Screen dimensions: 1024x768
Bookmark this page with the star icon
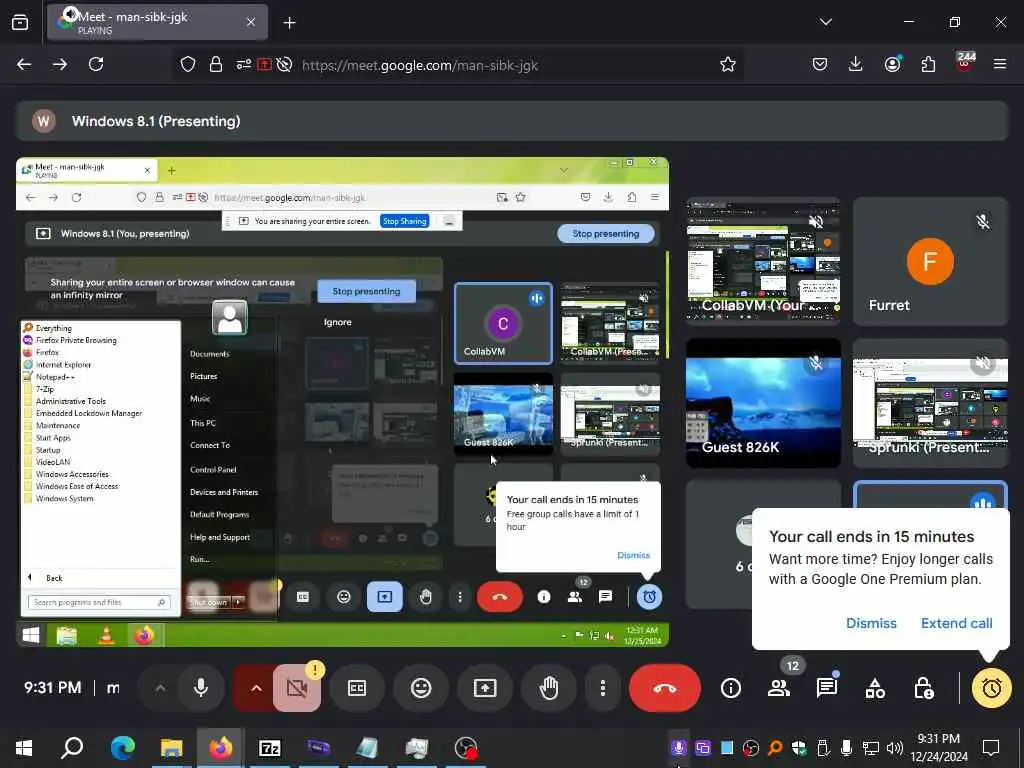(728, 64)
